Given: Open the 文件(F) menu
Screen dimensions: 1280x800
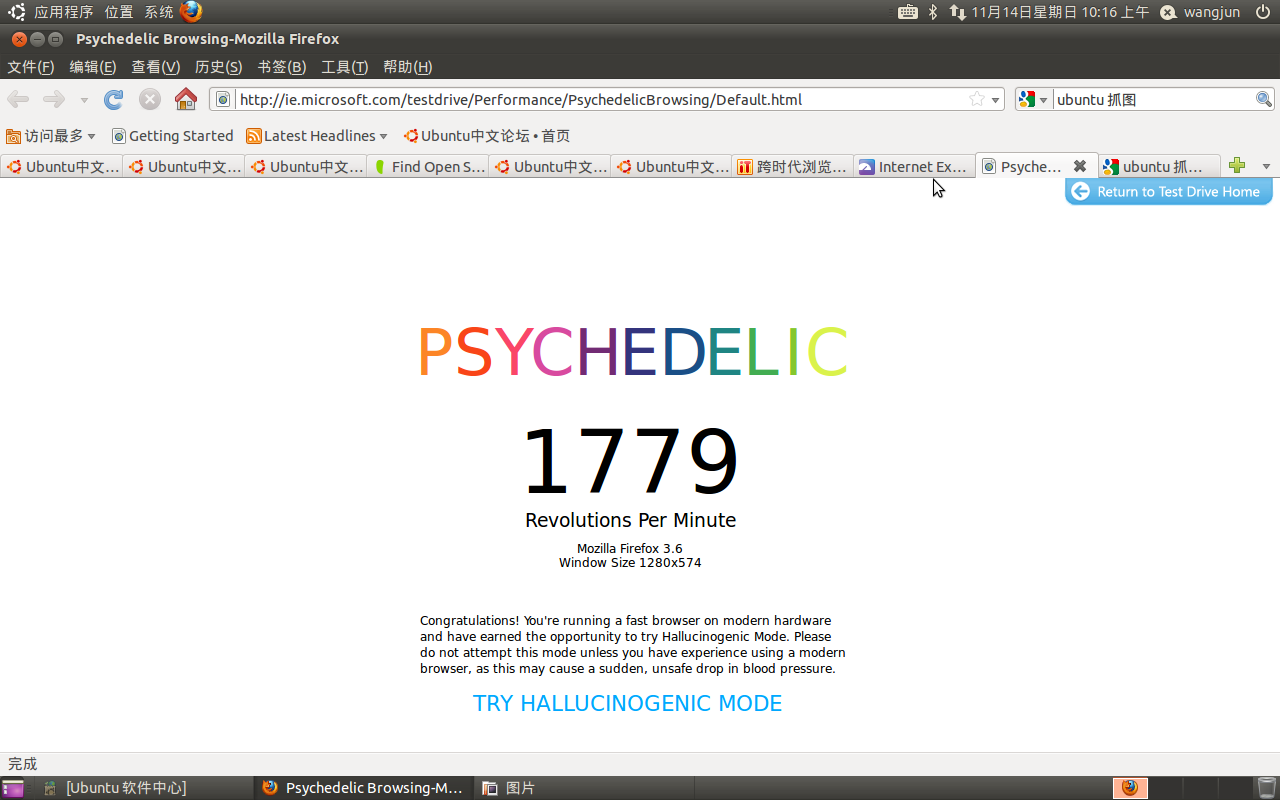Looking at the screenshot, I should pyautogui.click(x=31, y=67).
